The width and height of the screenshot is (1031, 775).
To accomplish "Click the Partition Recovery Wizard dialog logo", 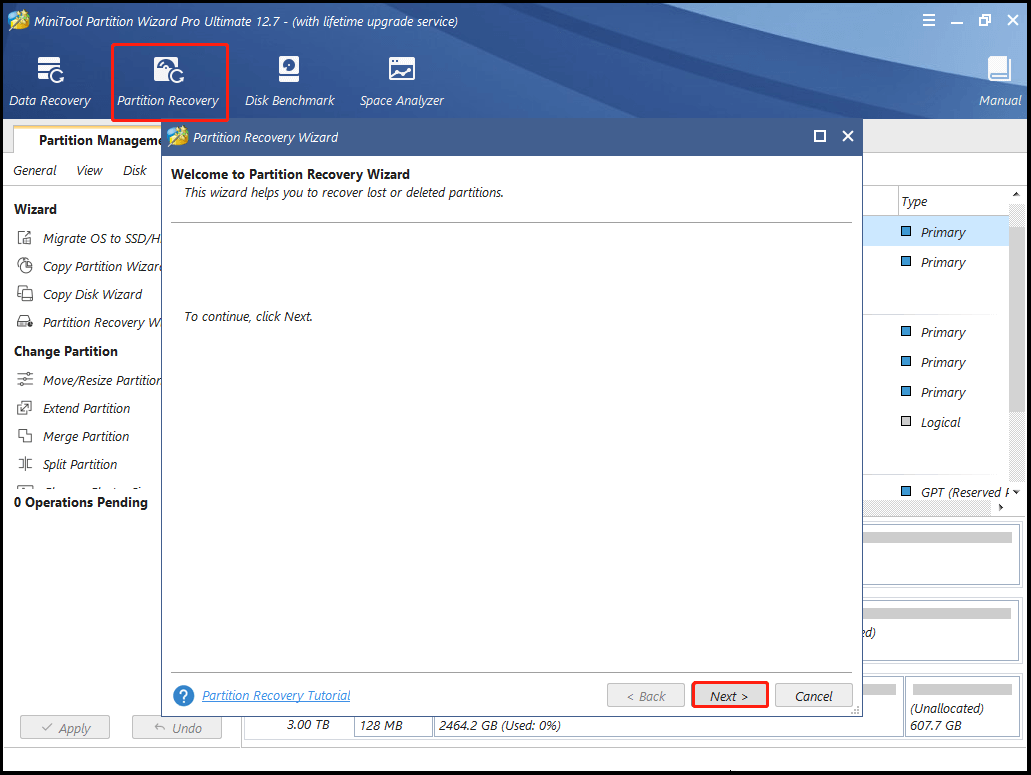I will 178,137.
